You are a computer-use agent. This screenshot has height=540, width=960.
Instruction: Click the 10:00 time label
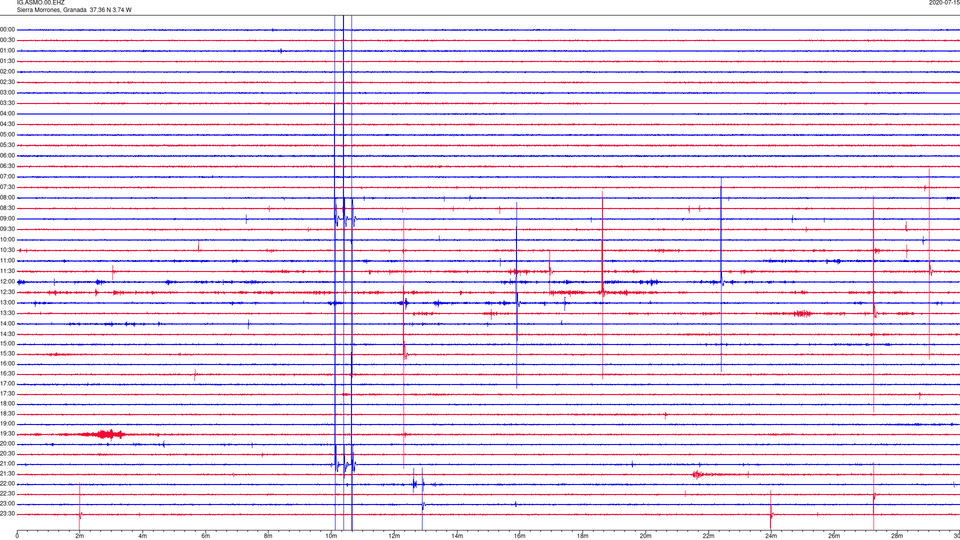point(8,240)
